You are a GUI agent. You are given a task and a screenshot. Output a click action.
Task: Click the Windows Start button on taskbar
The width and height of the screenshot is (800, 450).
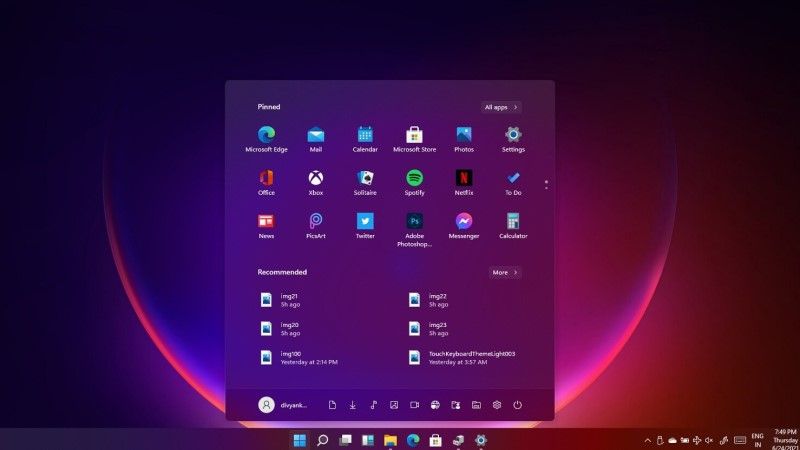click(300, 440)
